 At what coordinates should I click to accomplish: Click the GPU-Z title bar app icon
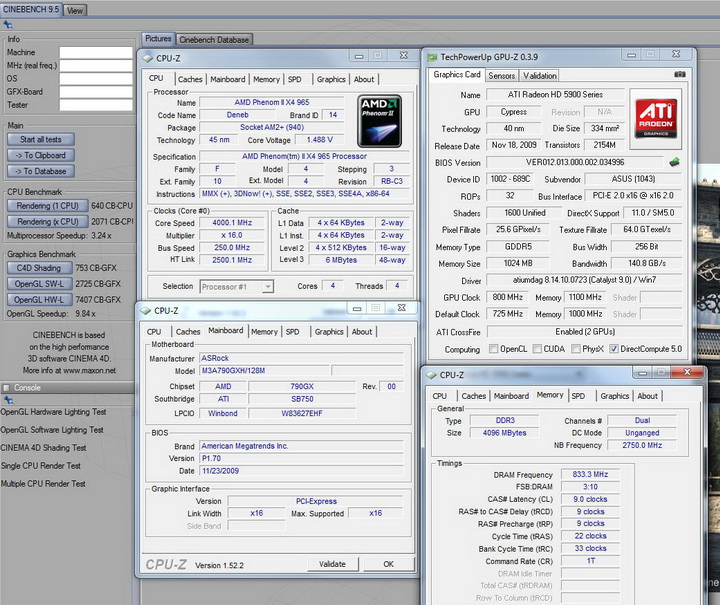[430, 58]
